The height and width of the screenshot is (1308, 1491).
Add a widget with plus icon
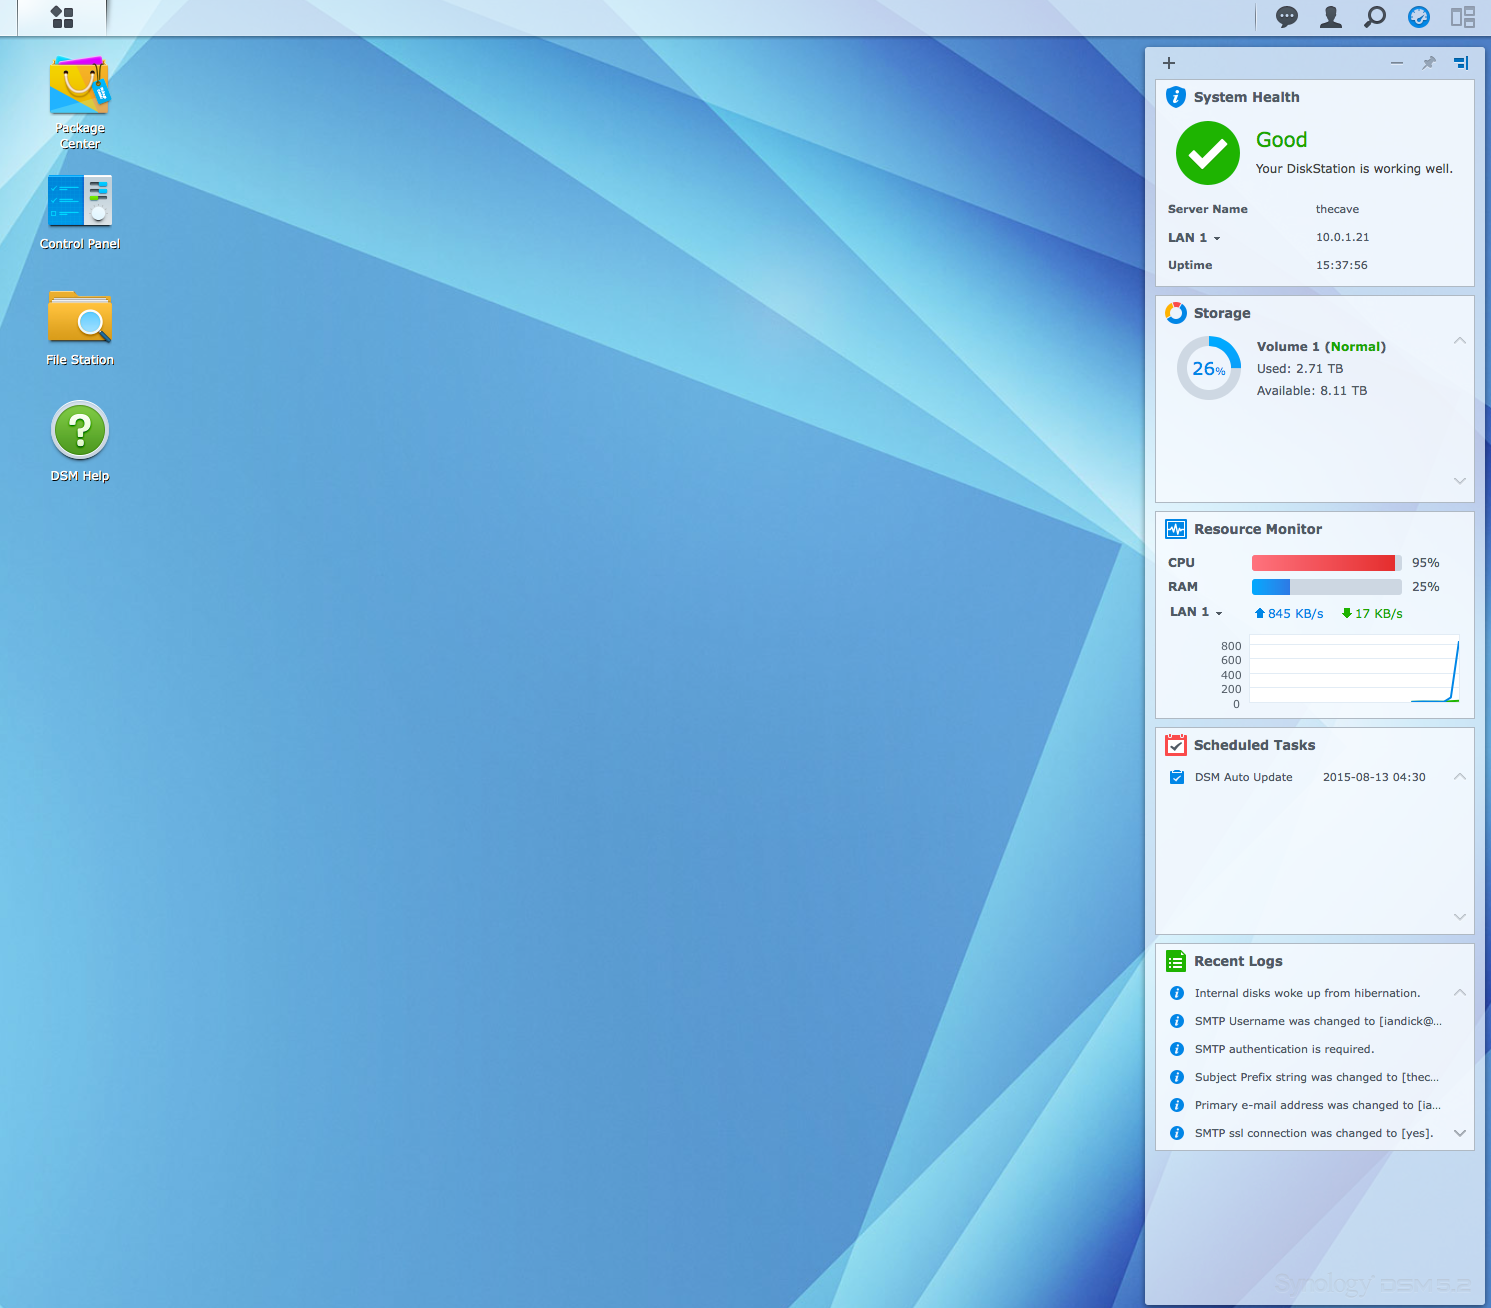(1169, 63)
